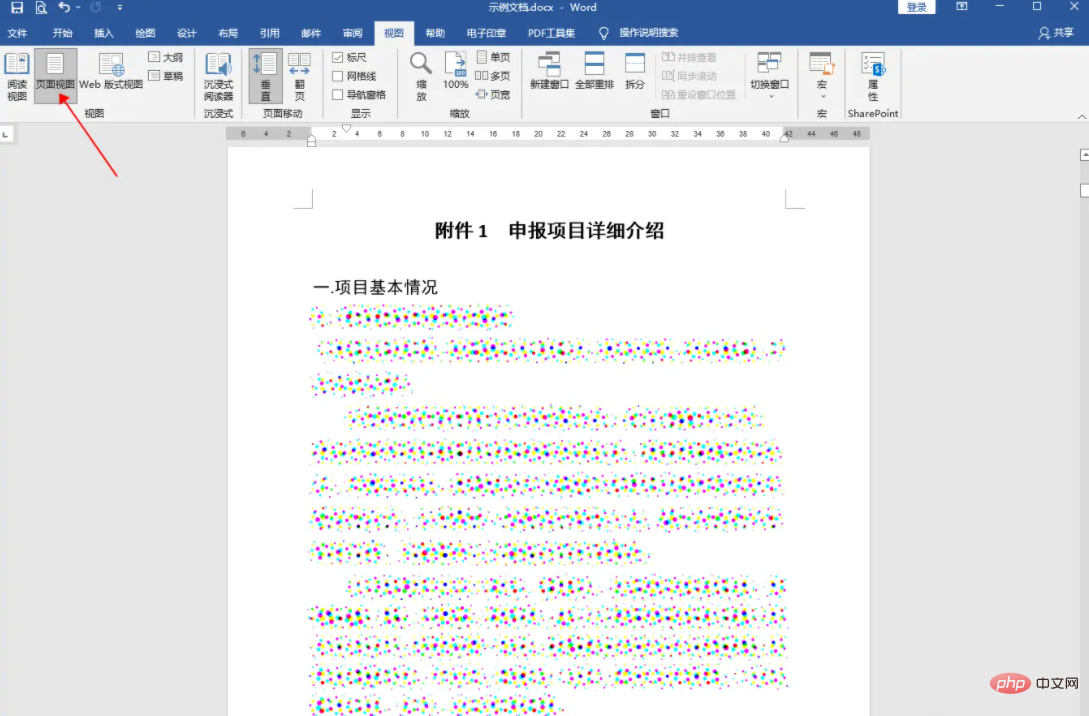
Task: Toggle the ruler (标尺) checkbox
Action: [x=349, y=58]
